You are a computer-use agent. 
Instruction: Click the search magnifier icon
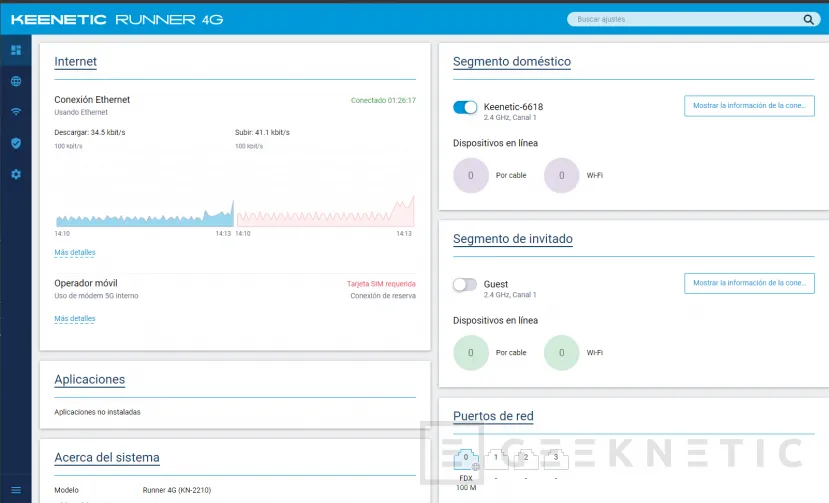point(808,19)
